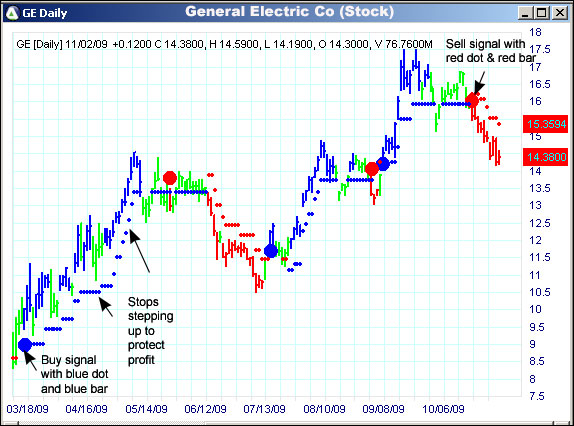Click the 10 price axis label
The width and height of the screenshot is (574, 426).
[535, 309]
